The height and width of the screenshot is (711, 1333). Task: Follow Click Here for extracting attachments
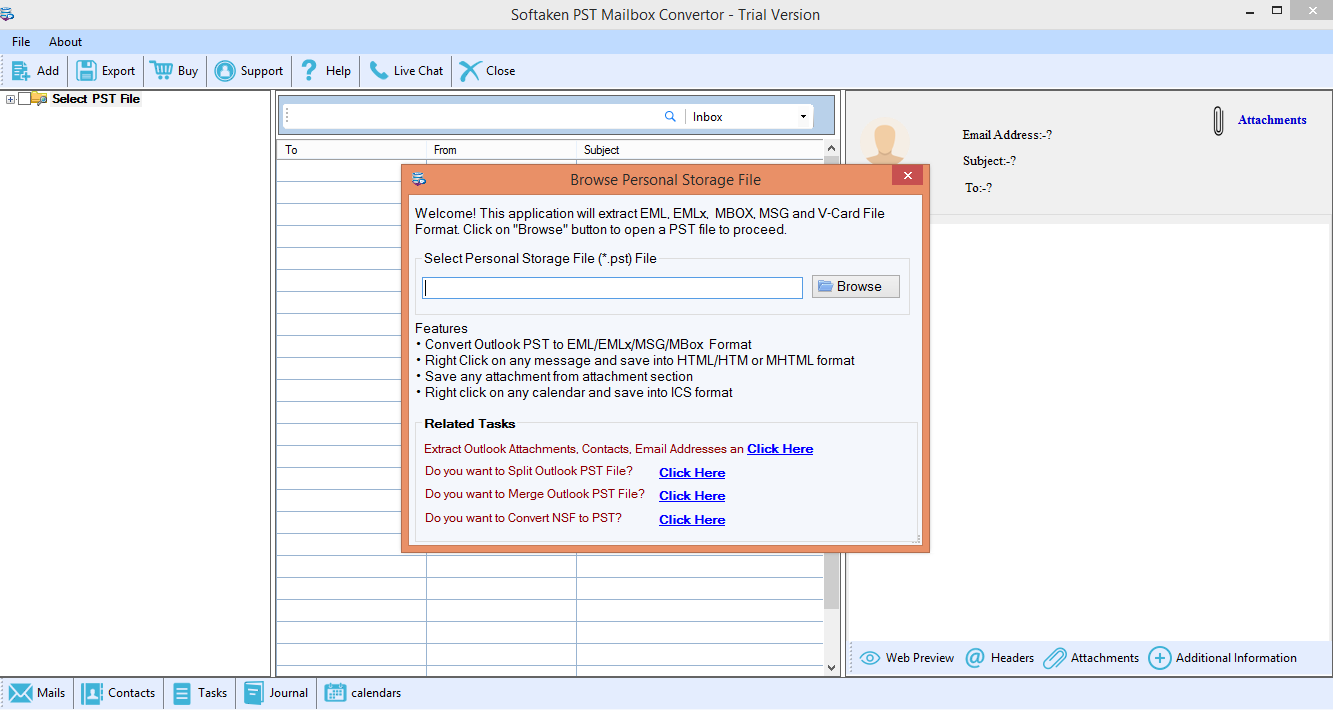[x=780, y=449]
